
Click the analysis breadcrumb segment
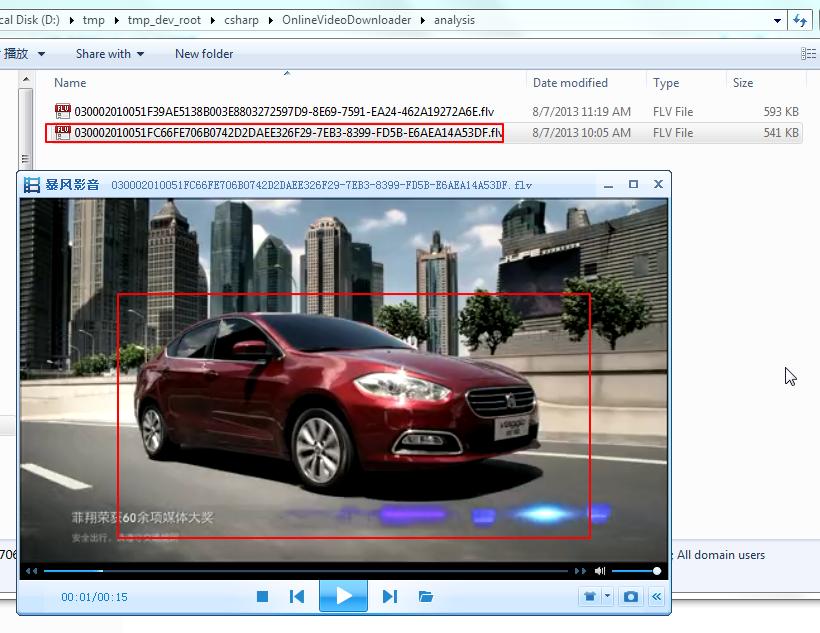(454, 20)
